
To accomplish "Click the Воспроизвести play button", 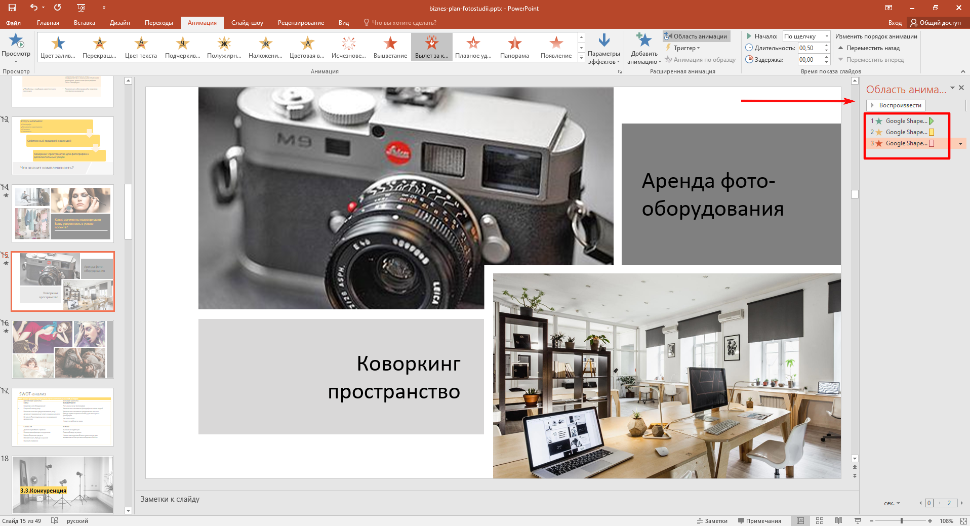I will [x=896, y=105].
